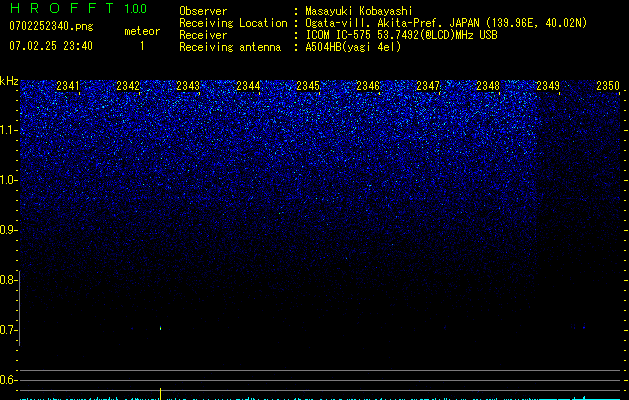The height and width of the screenshot is (400, 629).
Task: Click time marker 2345
Action: 308,86
